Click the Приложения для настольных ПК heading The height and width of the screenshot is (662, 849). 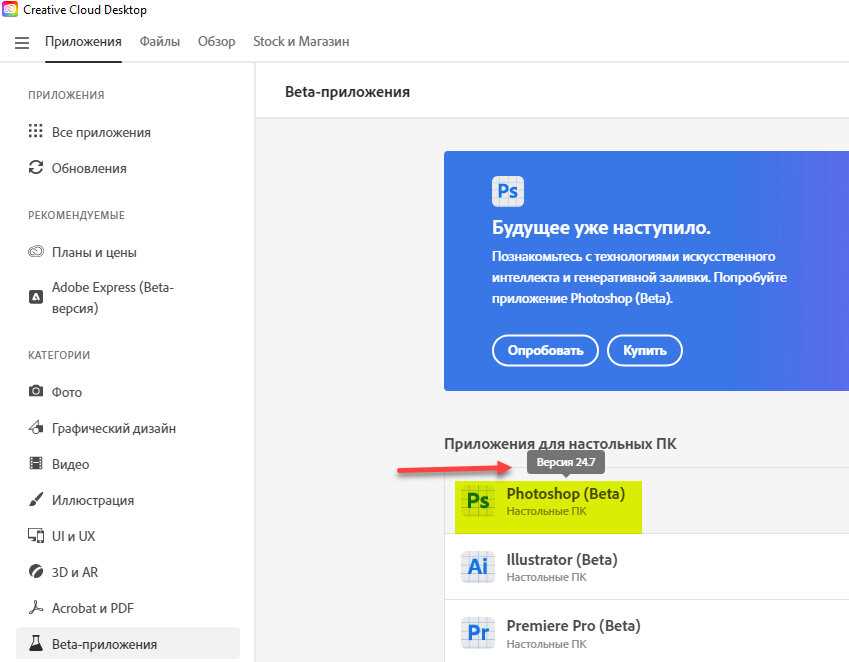pyautogui.click(x=560, y=443)
